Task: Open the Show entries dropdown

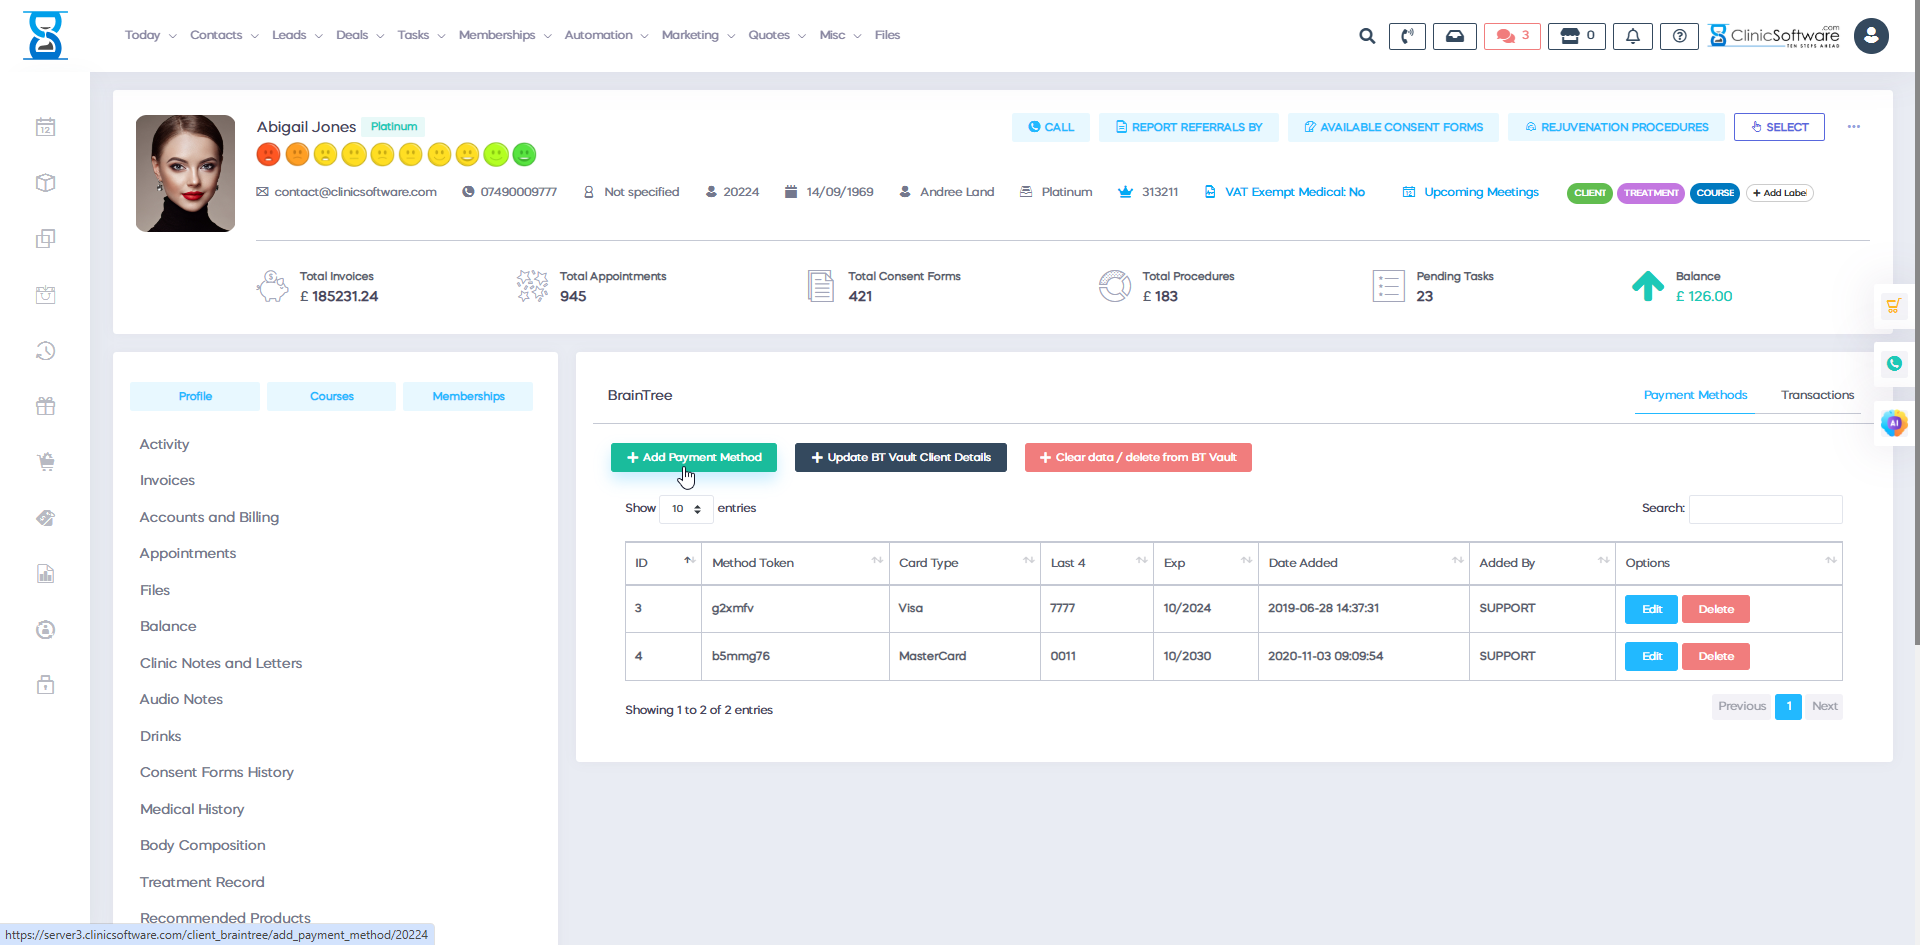Action: tap(686, 509)
